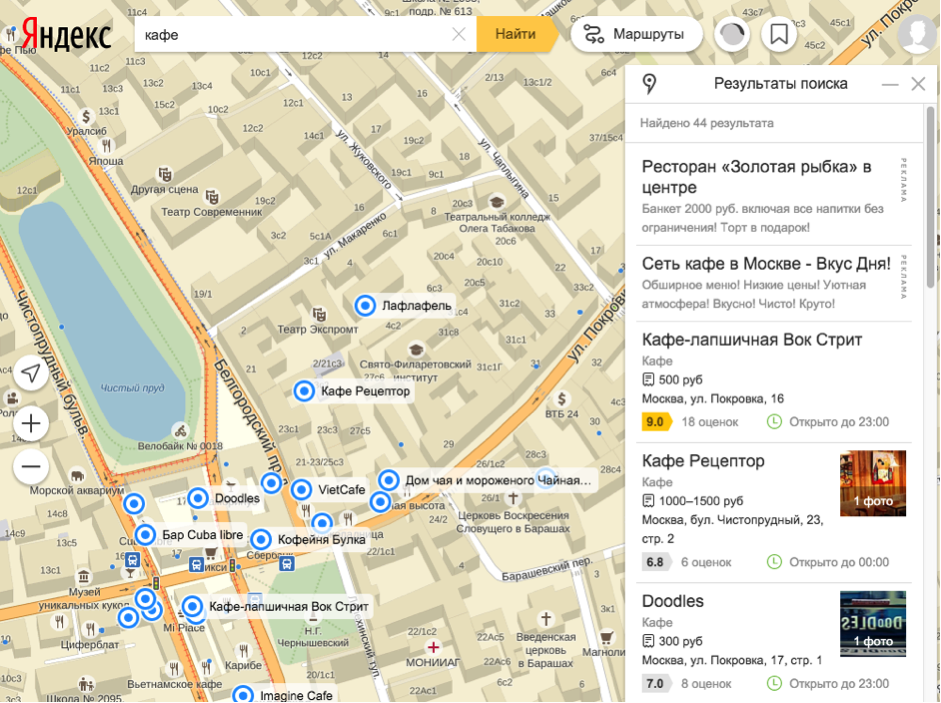The height and width of the screenshot is (703, 941).
Task: Select the Лафлафель map marker
Action: 365,306
